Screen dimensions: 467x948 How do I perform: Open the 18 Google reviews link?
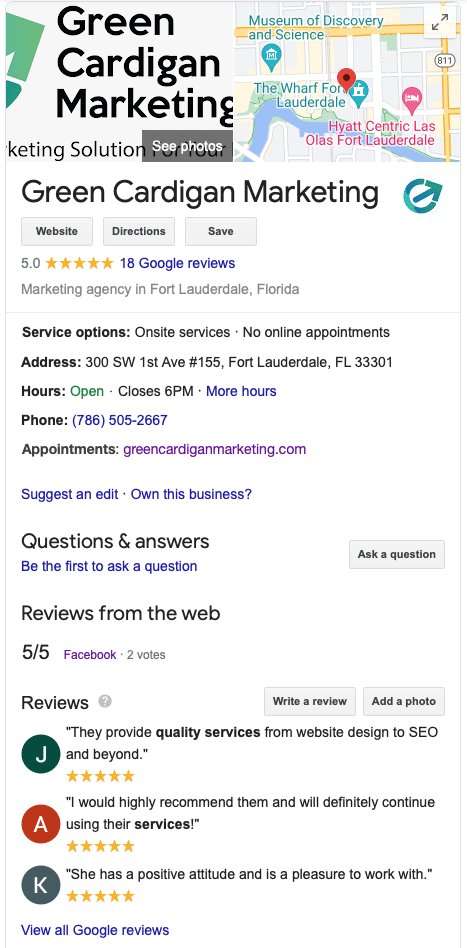177,263
